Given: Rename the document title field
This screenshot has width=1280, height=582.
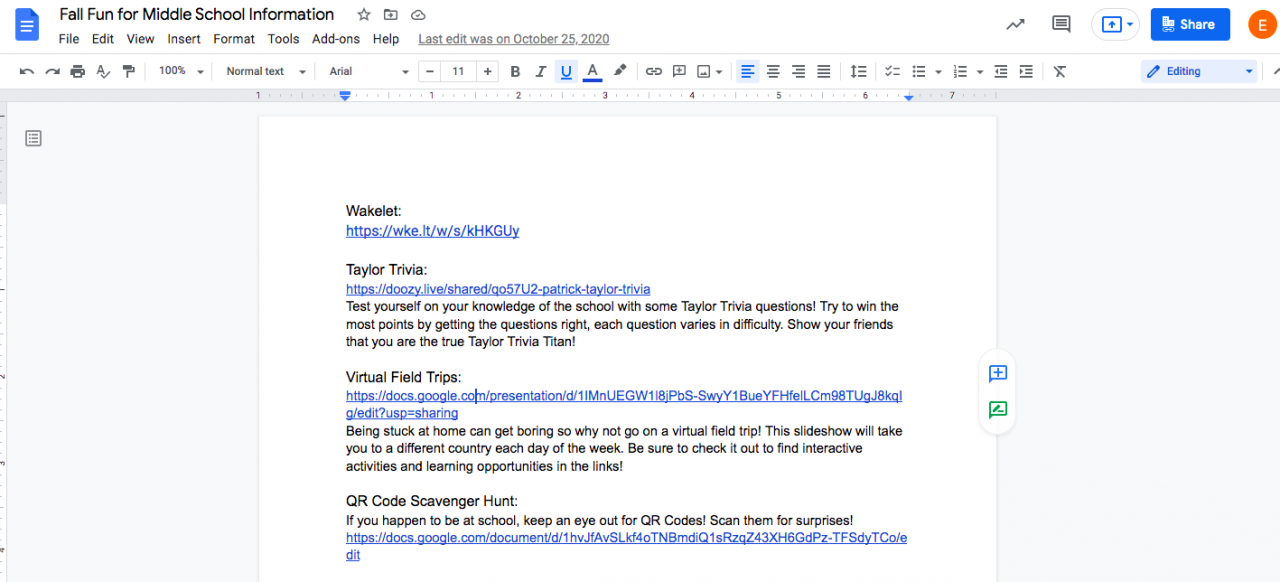Looking at the screenshot, I should (197, 14).
